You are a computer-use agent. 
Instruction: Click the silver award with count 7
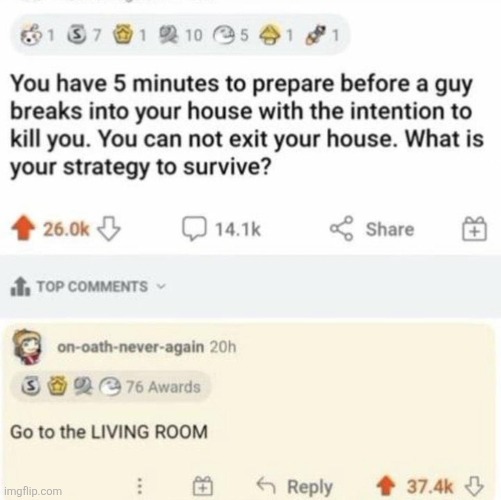click(83, 35)
